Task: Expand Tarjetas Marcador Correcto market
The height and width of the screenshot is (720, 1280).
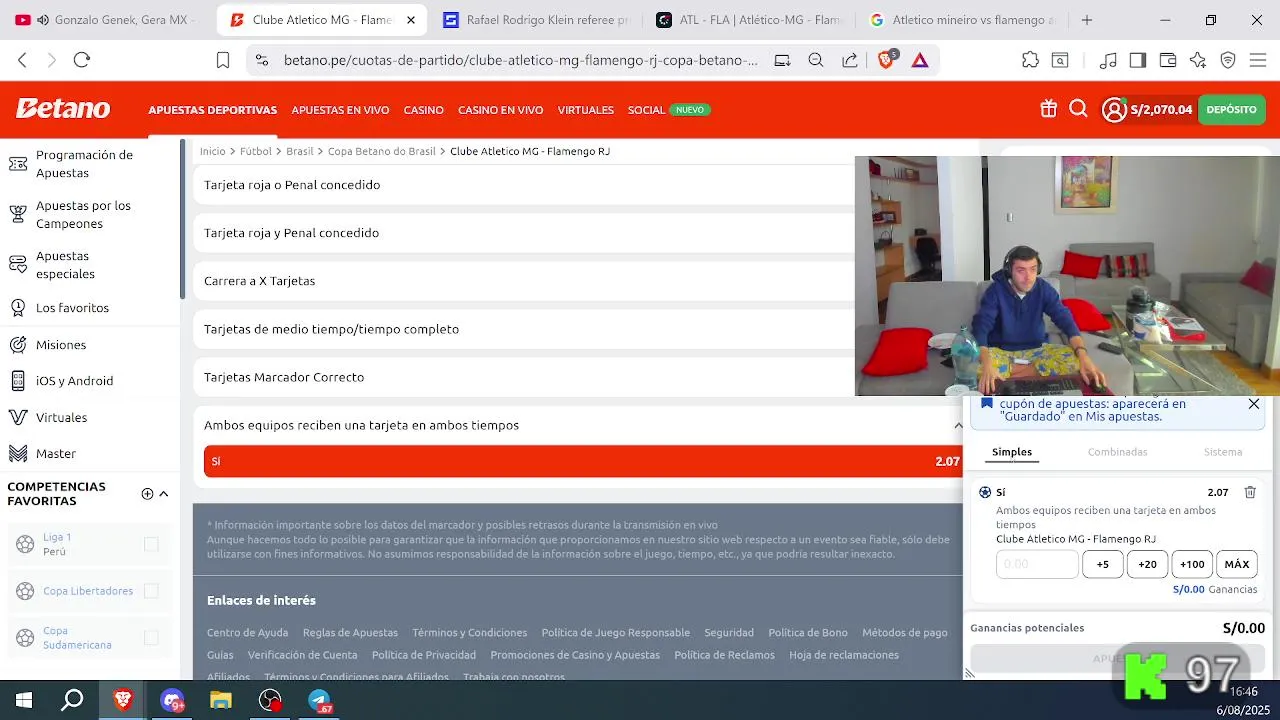Action: click(x=524, y=377)
